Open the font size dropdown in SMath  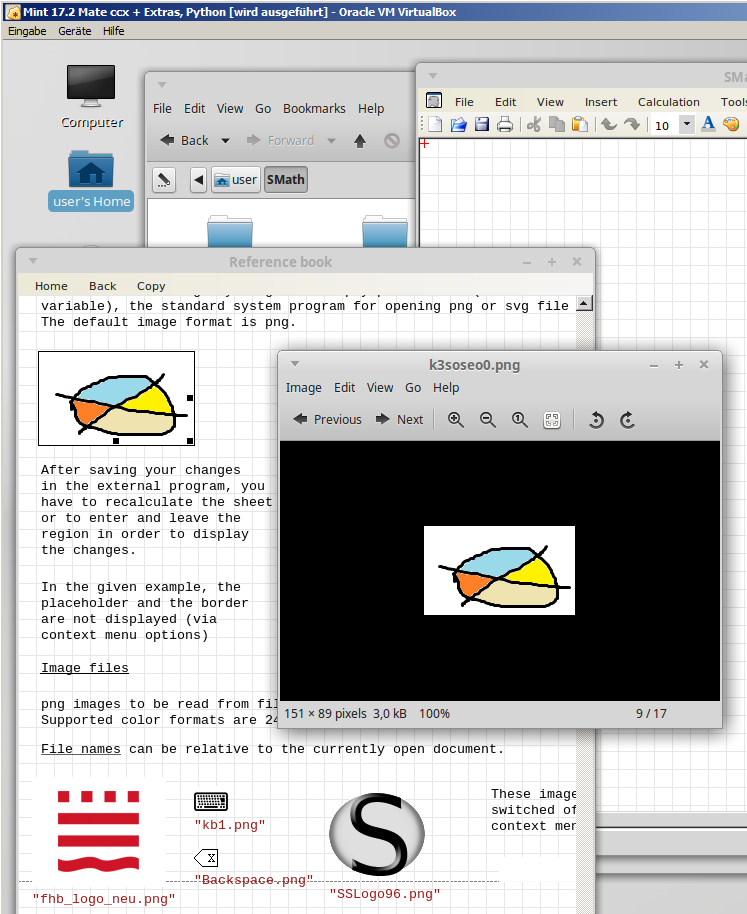[687, 125]
